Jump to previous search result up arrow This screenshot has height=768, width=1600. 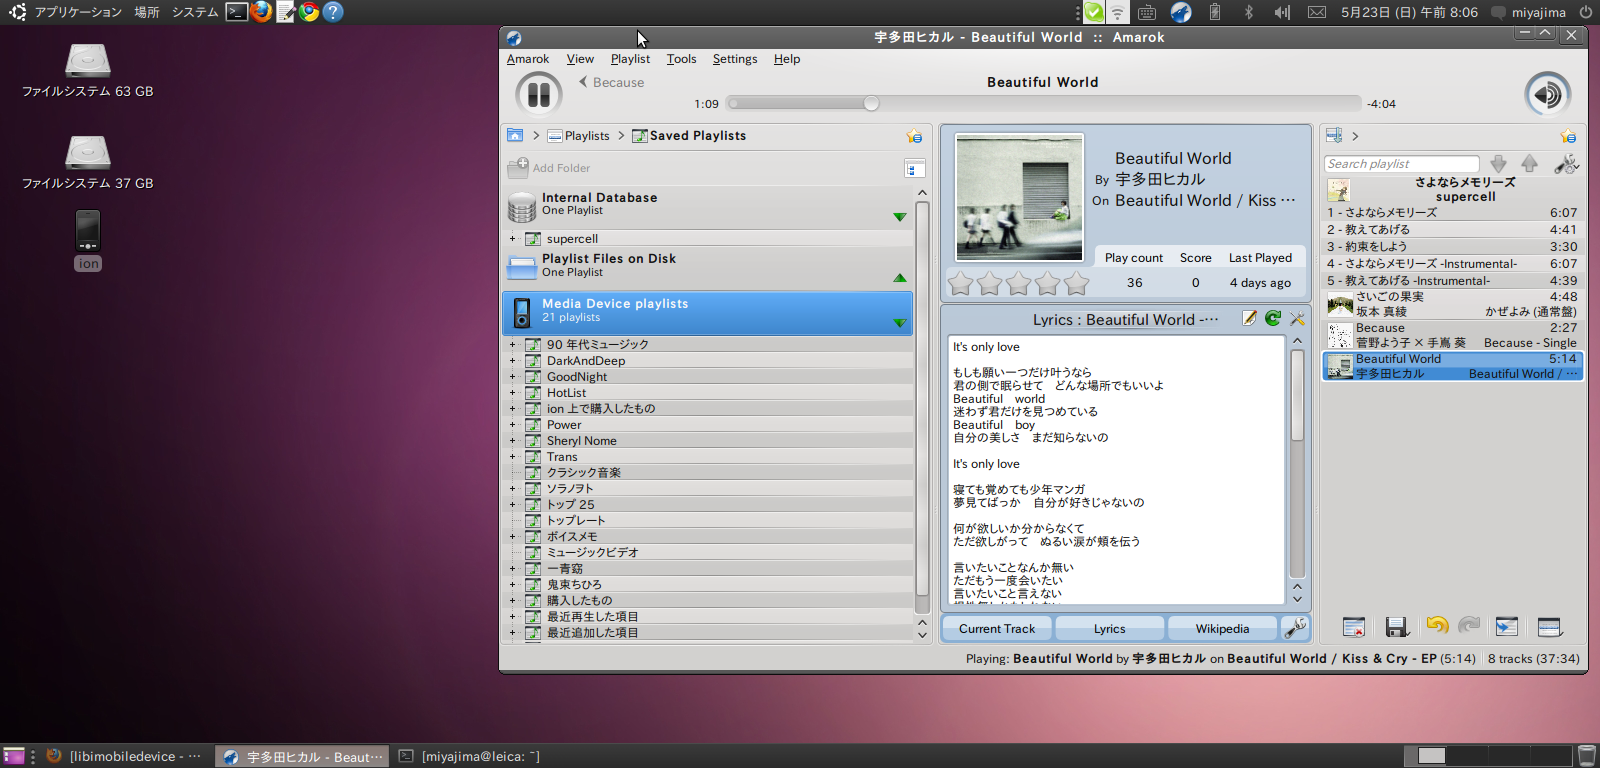click(1530, 164)
